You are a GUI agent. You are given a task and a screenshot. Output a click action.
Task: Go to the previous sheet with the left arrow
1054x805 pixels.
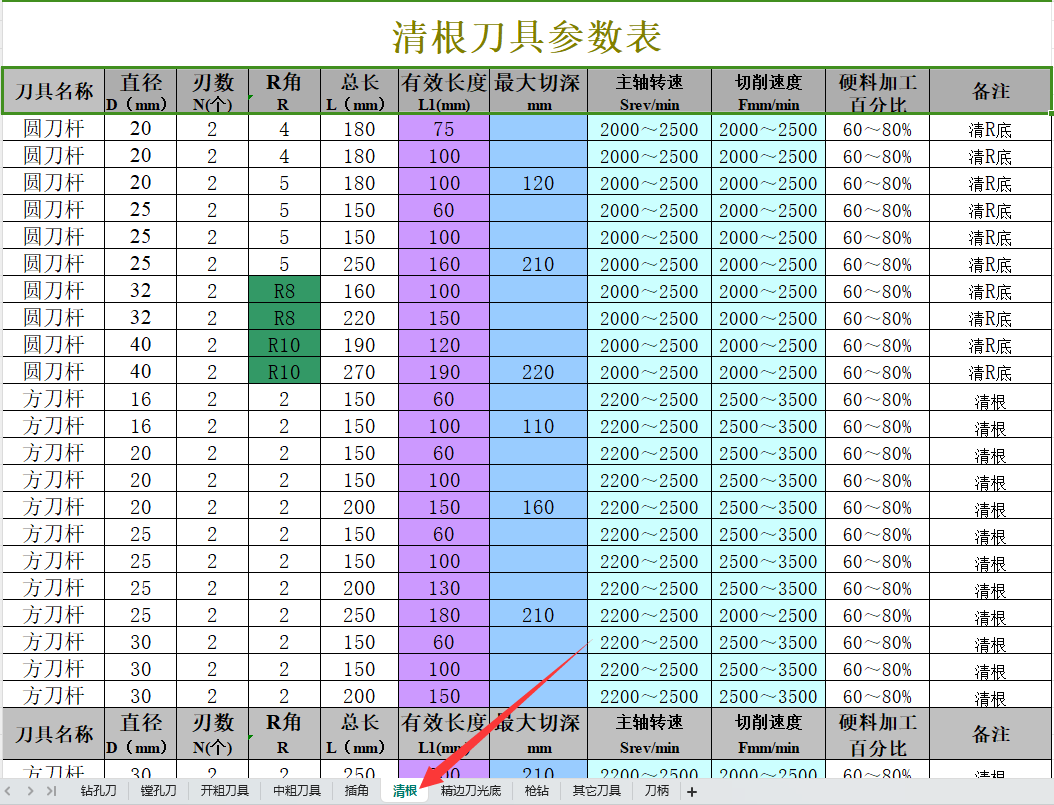[x=8, y=791]
